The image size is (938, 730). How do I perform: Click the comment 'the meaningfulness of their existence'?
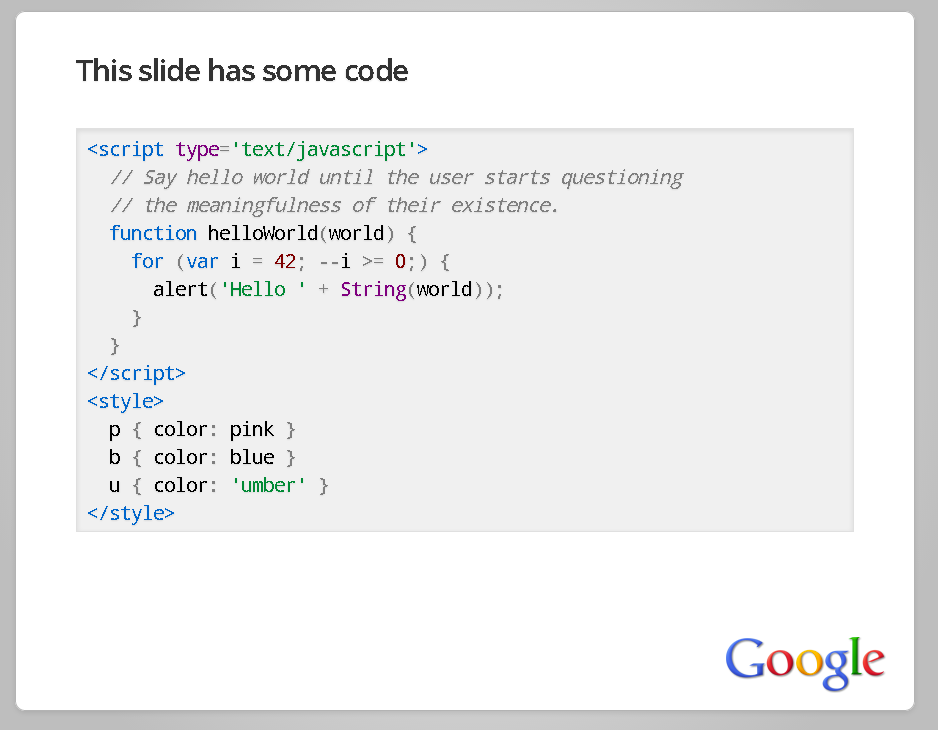point(334,205)
